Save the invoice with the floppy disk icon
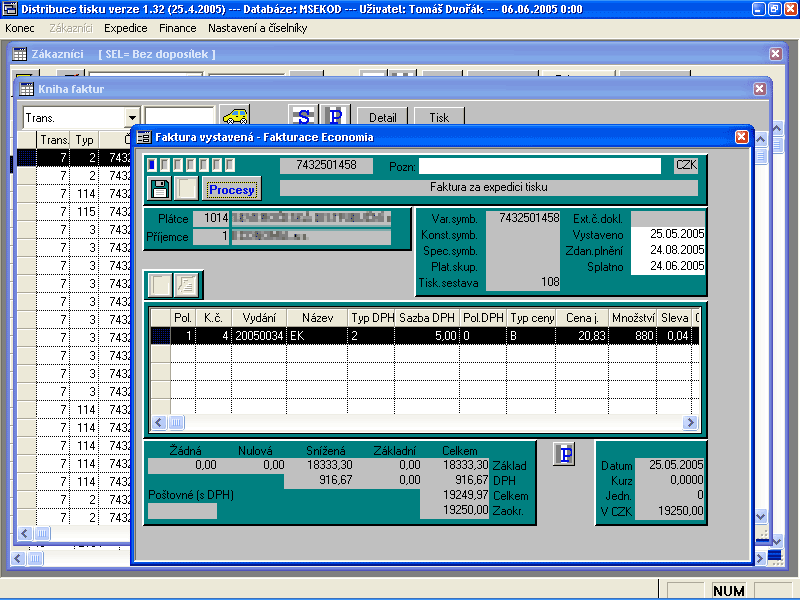 point(159,188)
